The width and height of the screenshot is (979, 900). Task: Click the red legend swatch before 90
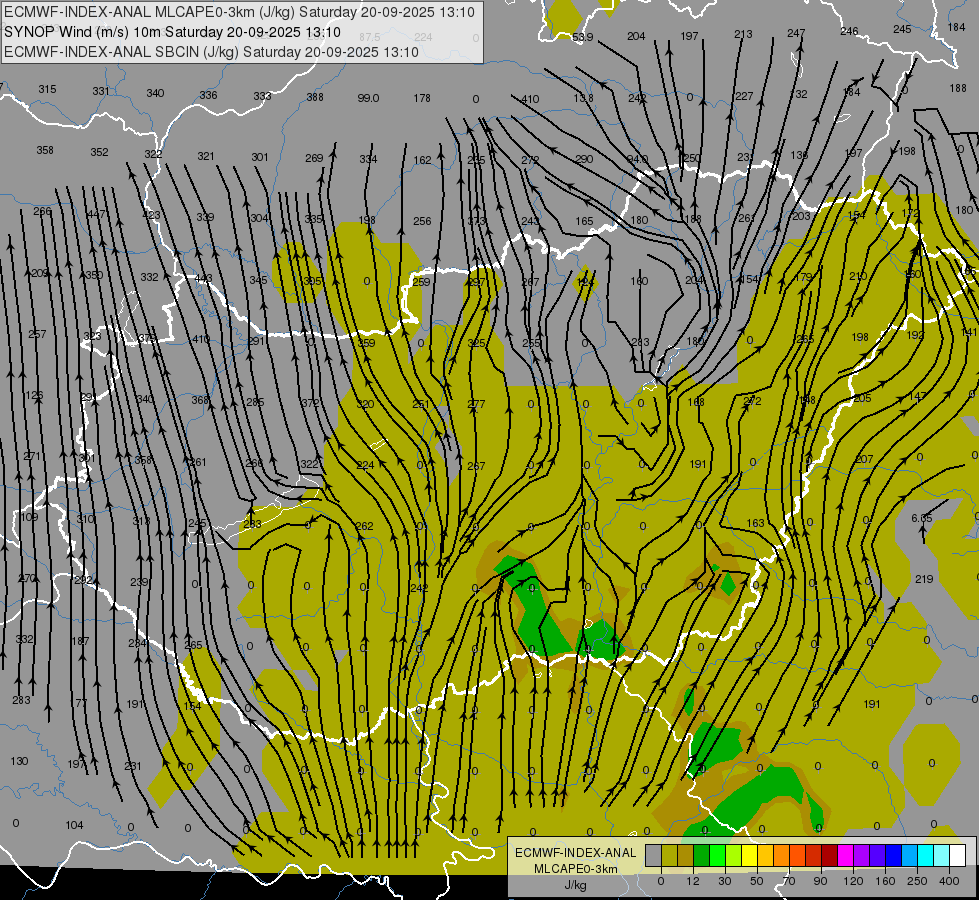tap(814, 855)
